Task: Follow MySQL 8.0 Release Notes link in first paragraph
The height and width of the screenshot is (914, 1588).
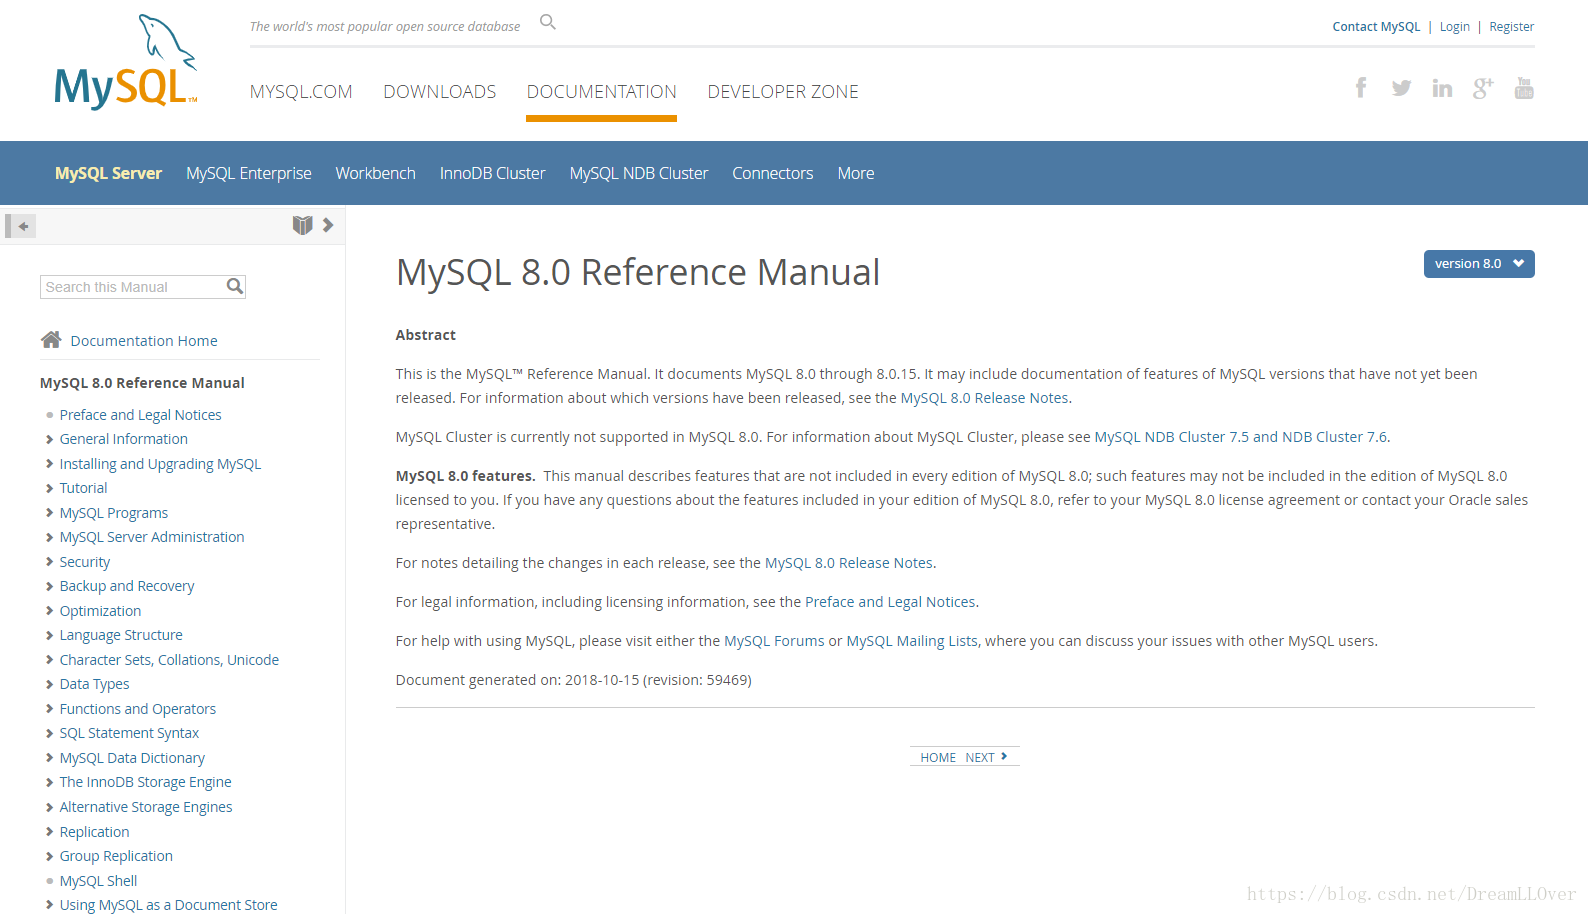Action: [984, 398]
